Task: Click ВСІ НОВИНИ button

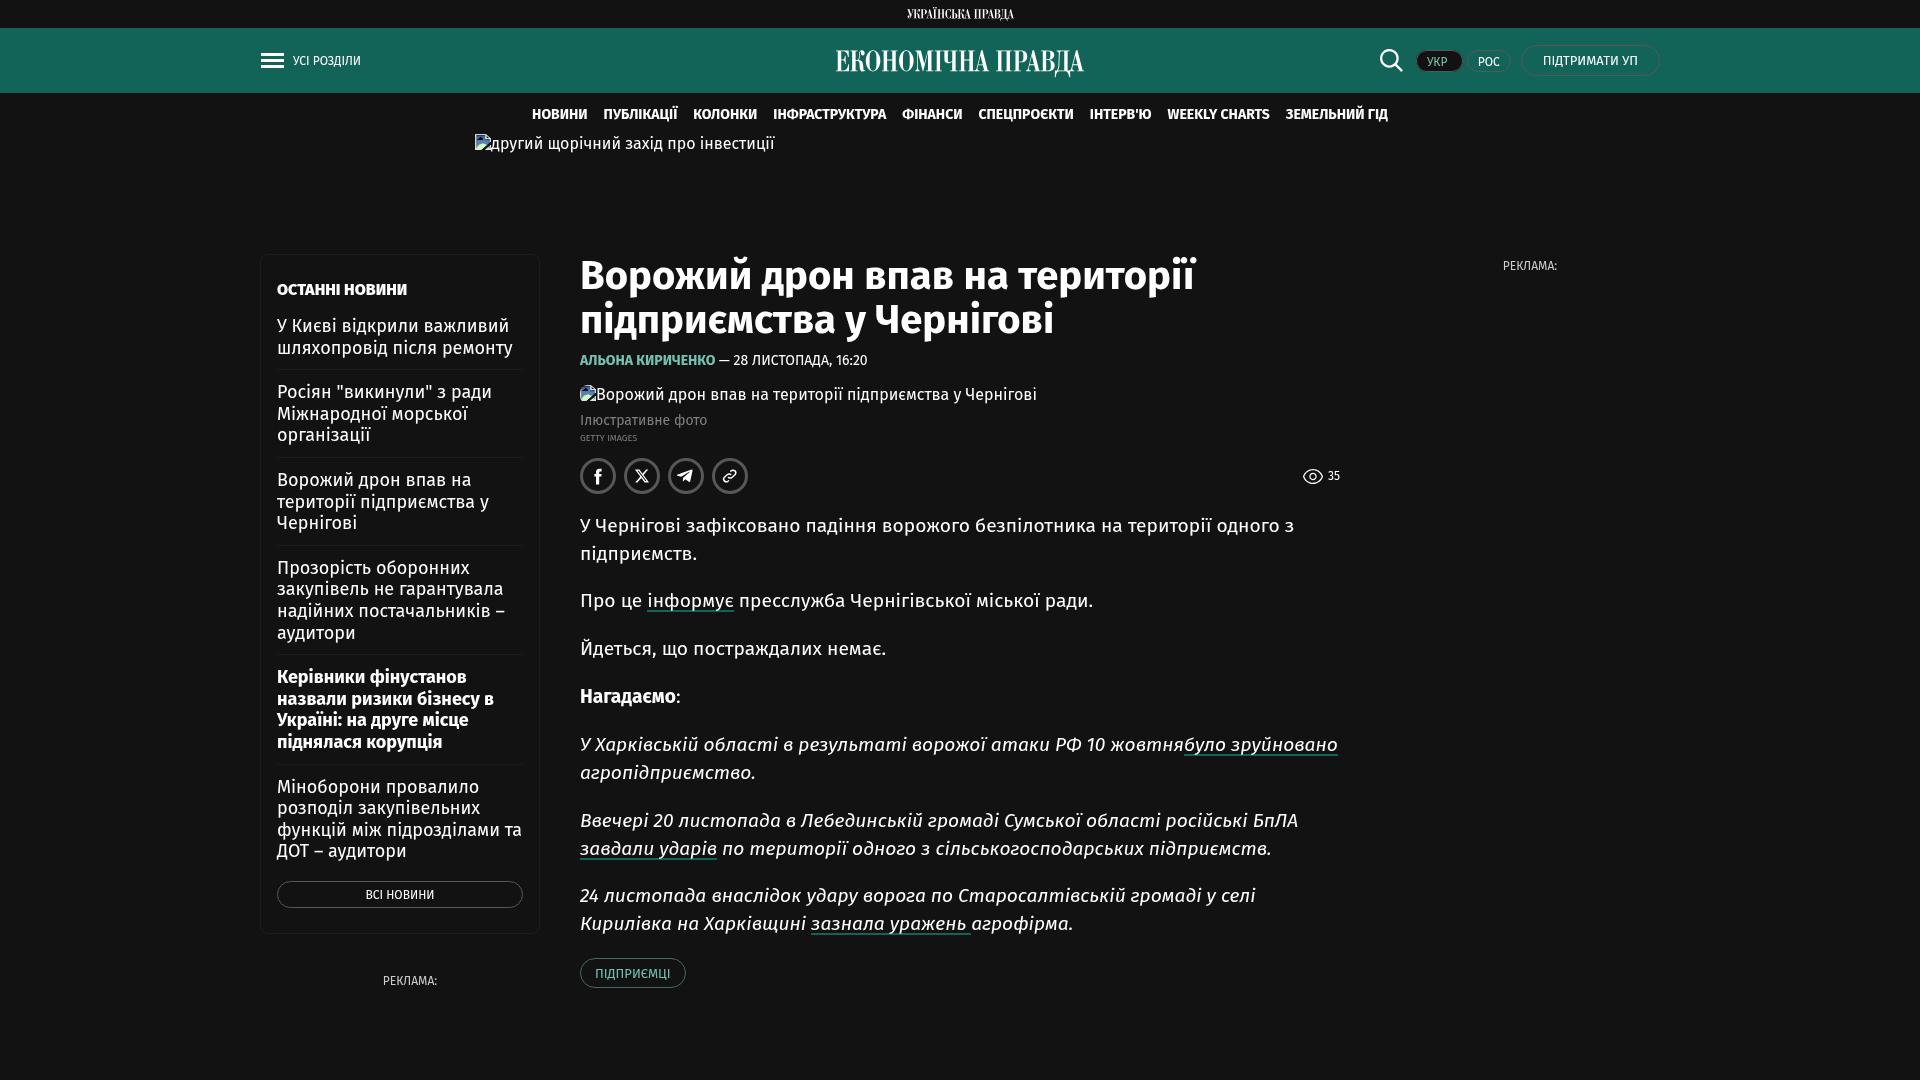Action: (x=399, y=895)
